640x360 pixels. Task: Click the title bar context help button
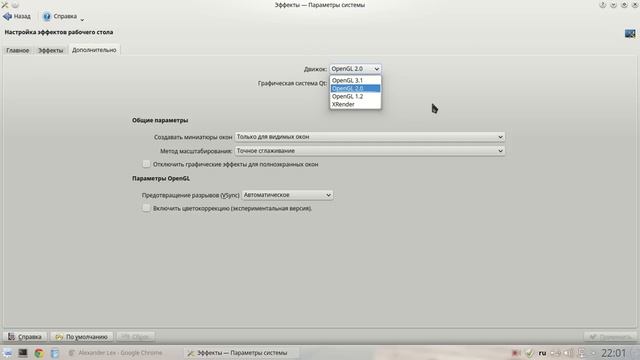[x=602, y=4]
